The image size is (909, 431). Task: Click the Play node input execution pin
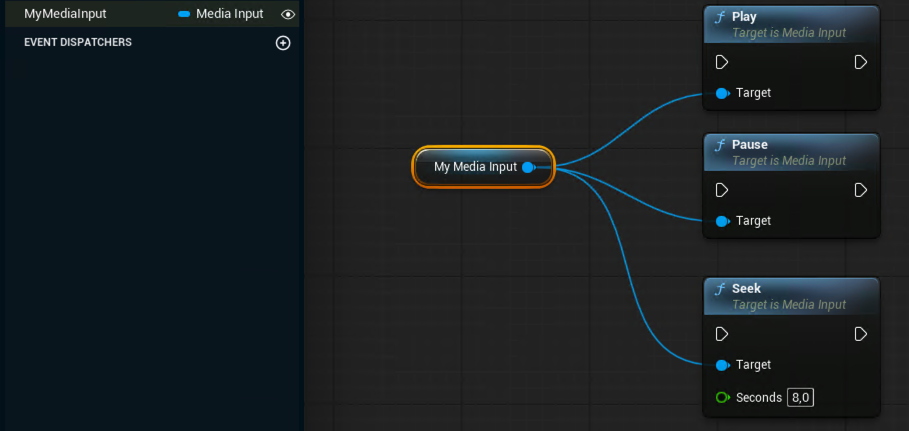(722, 62)
